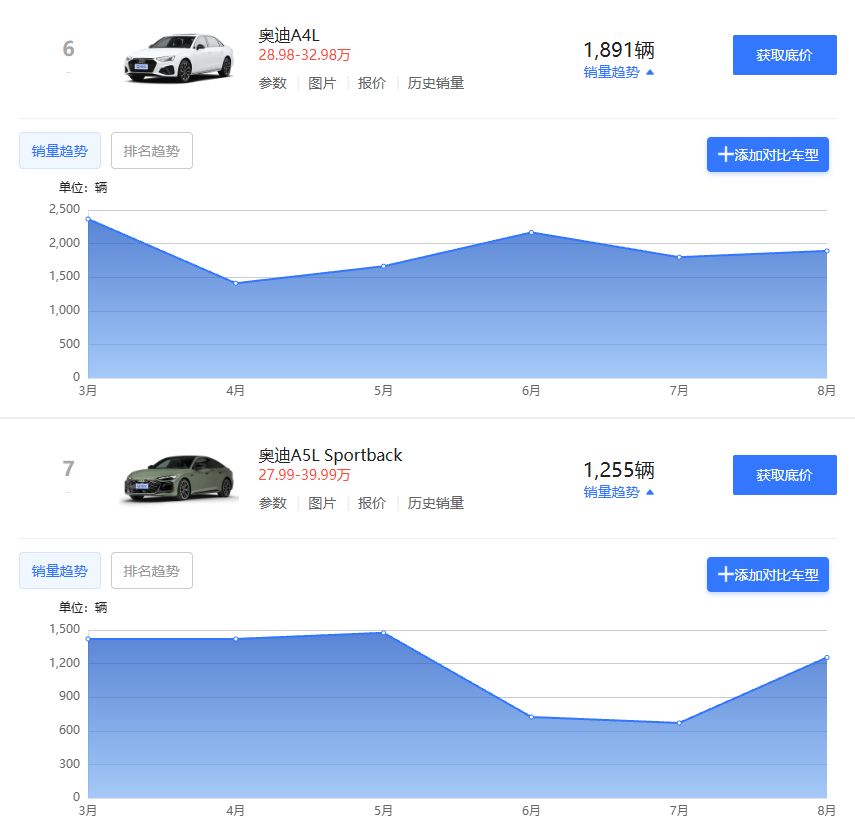Click 添加对比车型 button in 奥迪A5L Sportback section
The height and width of the screenshot is (834, 855).
point(768,574)
